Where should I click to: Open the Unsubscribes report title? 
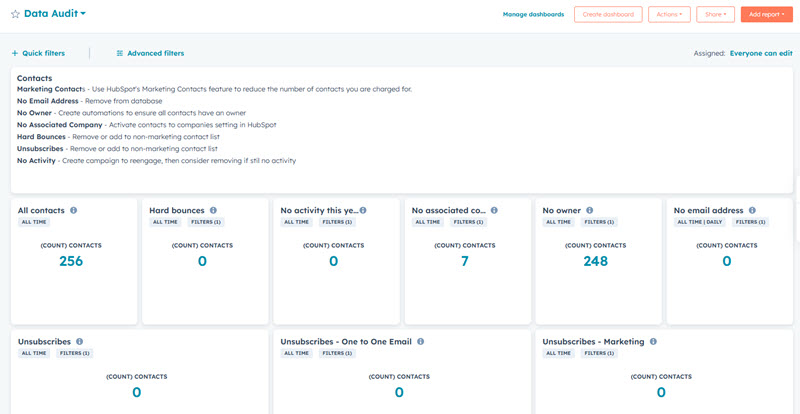[x=44, y=342]
